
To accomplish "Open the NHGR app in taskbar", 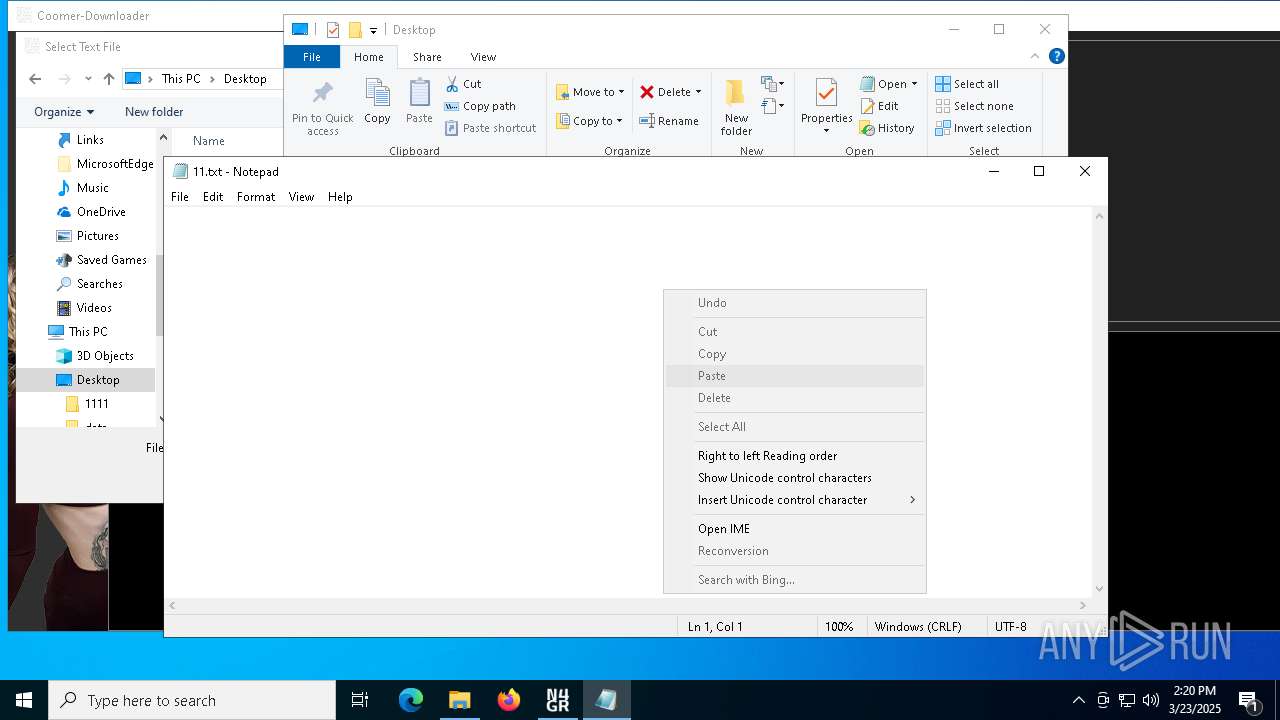I will [x=558, y=700].
